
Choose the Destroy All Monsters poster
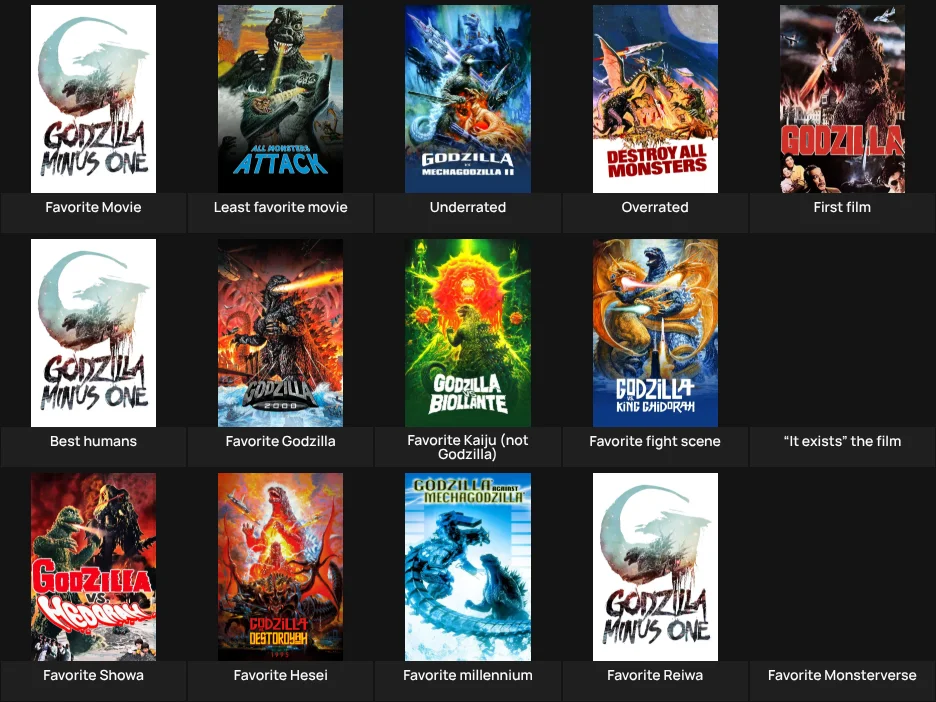[655, 99]
